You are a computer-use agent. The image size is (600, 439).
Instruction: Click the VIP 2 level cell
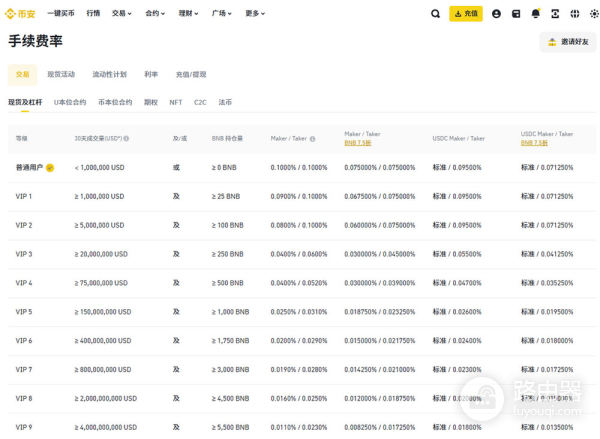point(24,225)
